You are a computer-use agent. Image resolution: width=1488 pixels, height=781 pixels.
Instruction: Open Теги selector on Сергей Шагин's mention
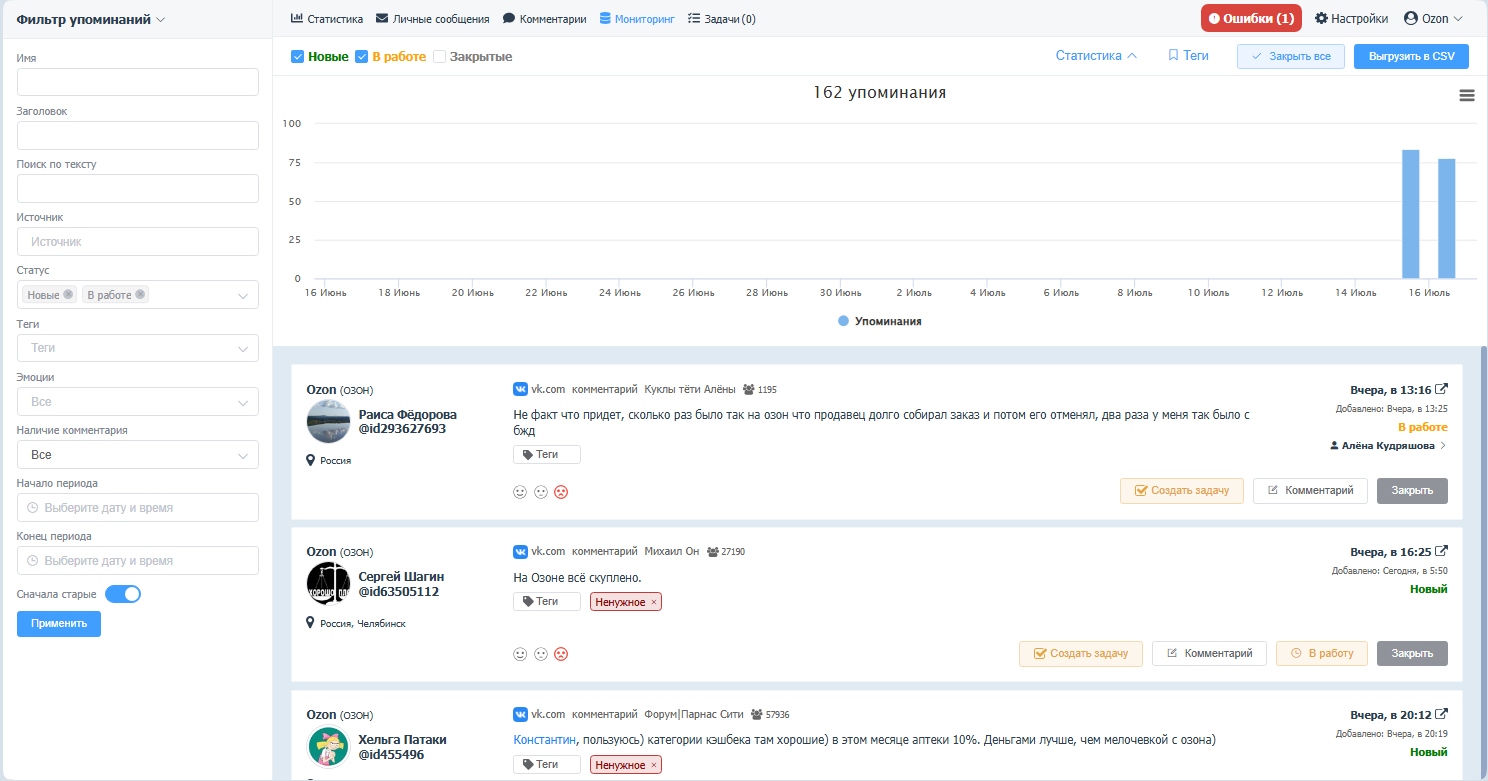(x=547, y=602)
